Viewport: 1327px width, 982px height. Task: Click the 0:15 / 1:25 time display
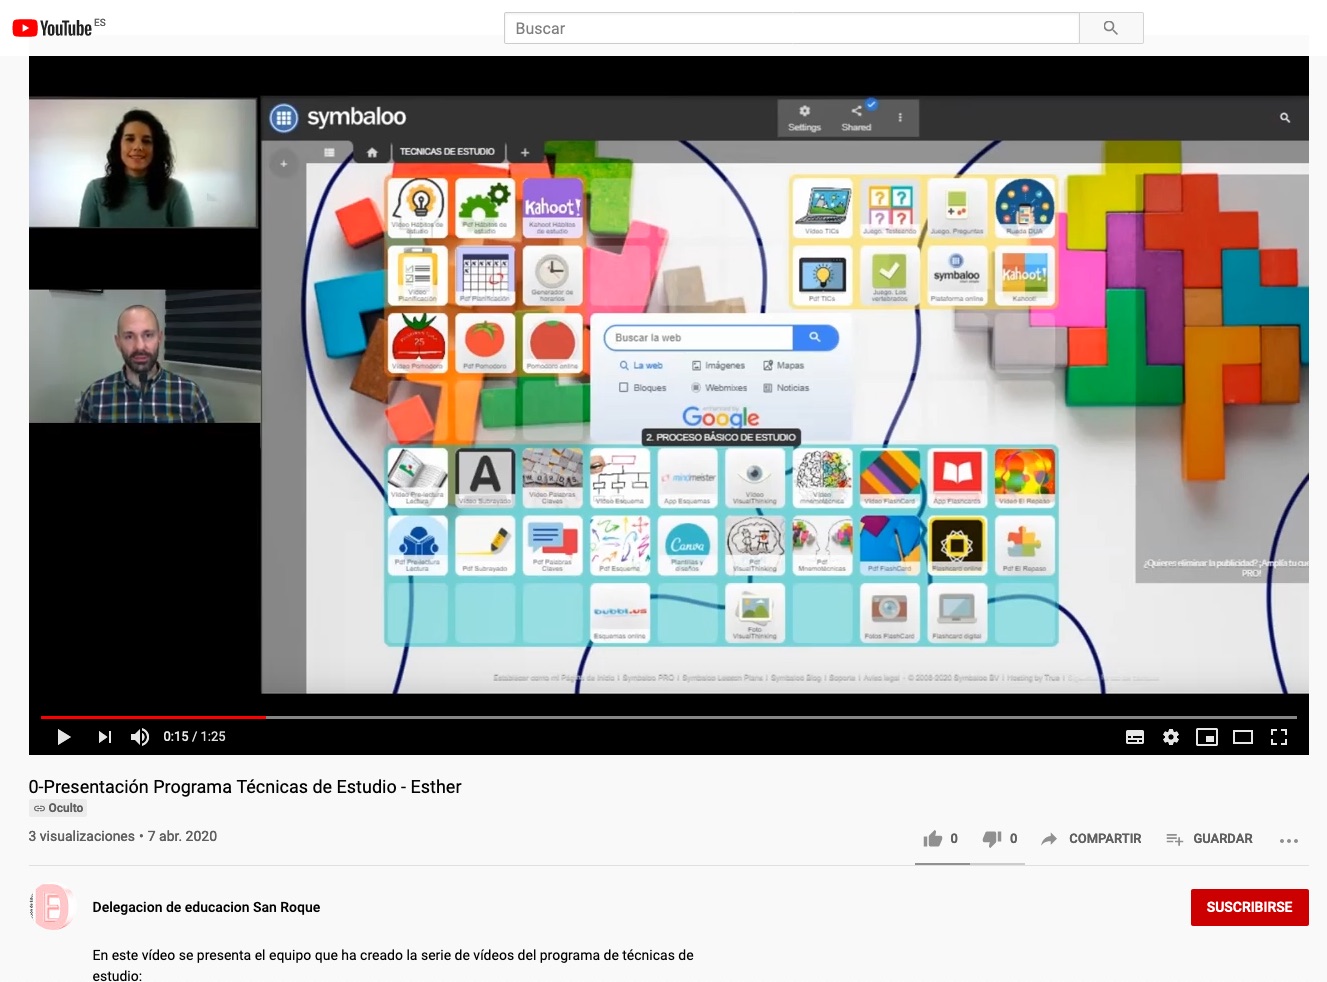(195, 737)
